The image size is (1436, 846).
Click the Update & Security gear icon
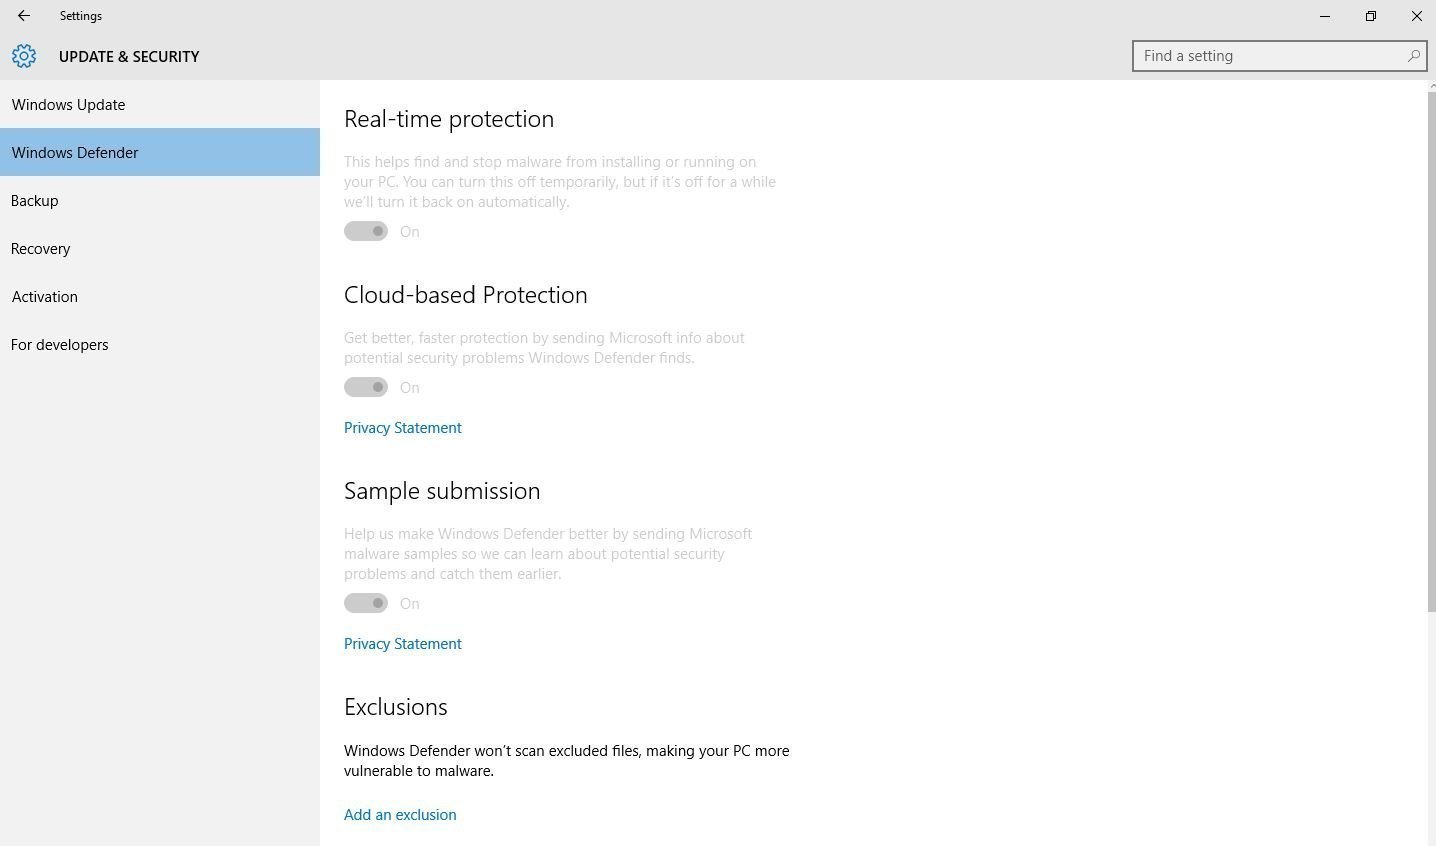tap(24, 56)
